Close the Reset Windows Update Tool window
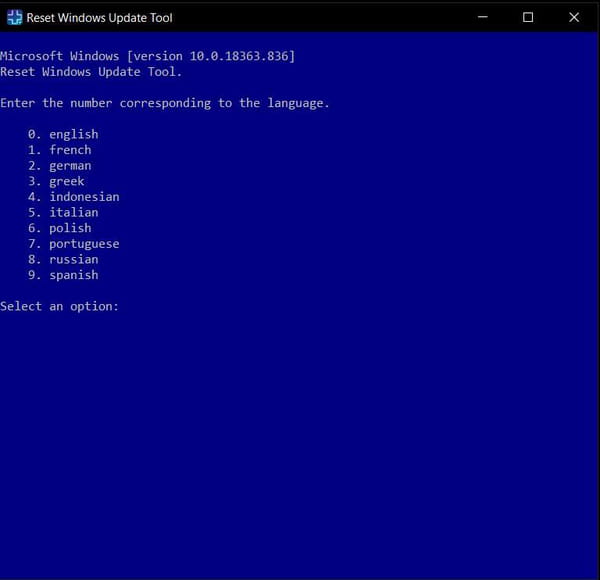600x580 pixels. coord(574,17)
